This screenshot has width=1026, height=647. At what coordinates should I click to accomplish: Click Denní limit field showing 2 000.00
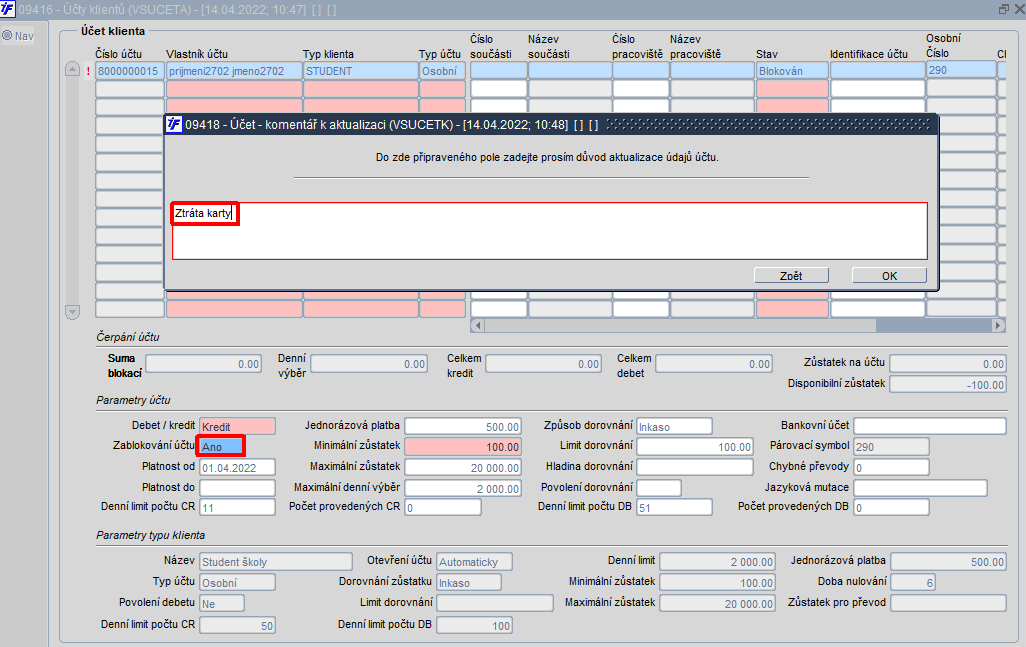[718, 562]
